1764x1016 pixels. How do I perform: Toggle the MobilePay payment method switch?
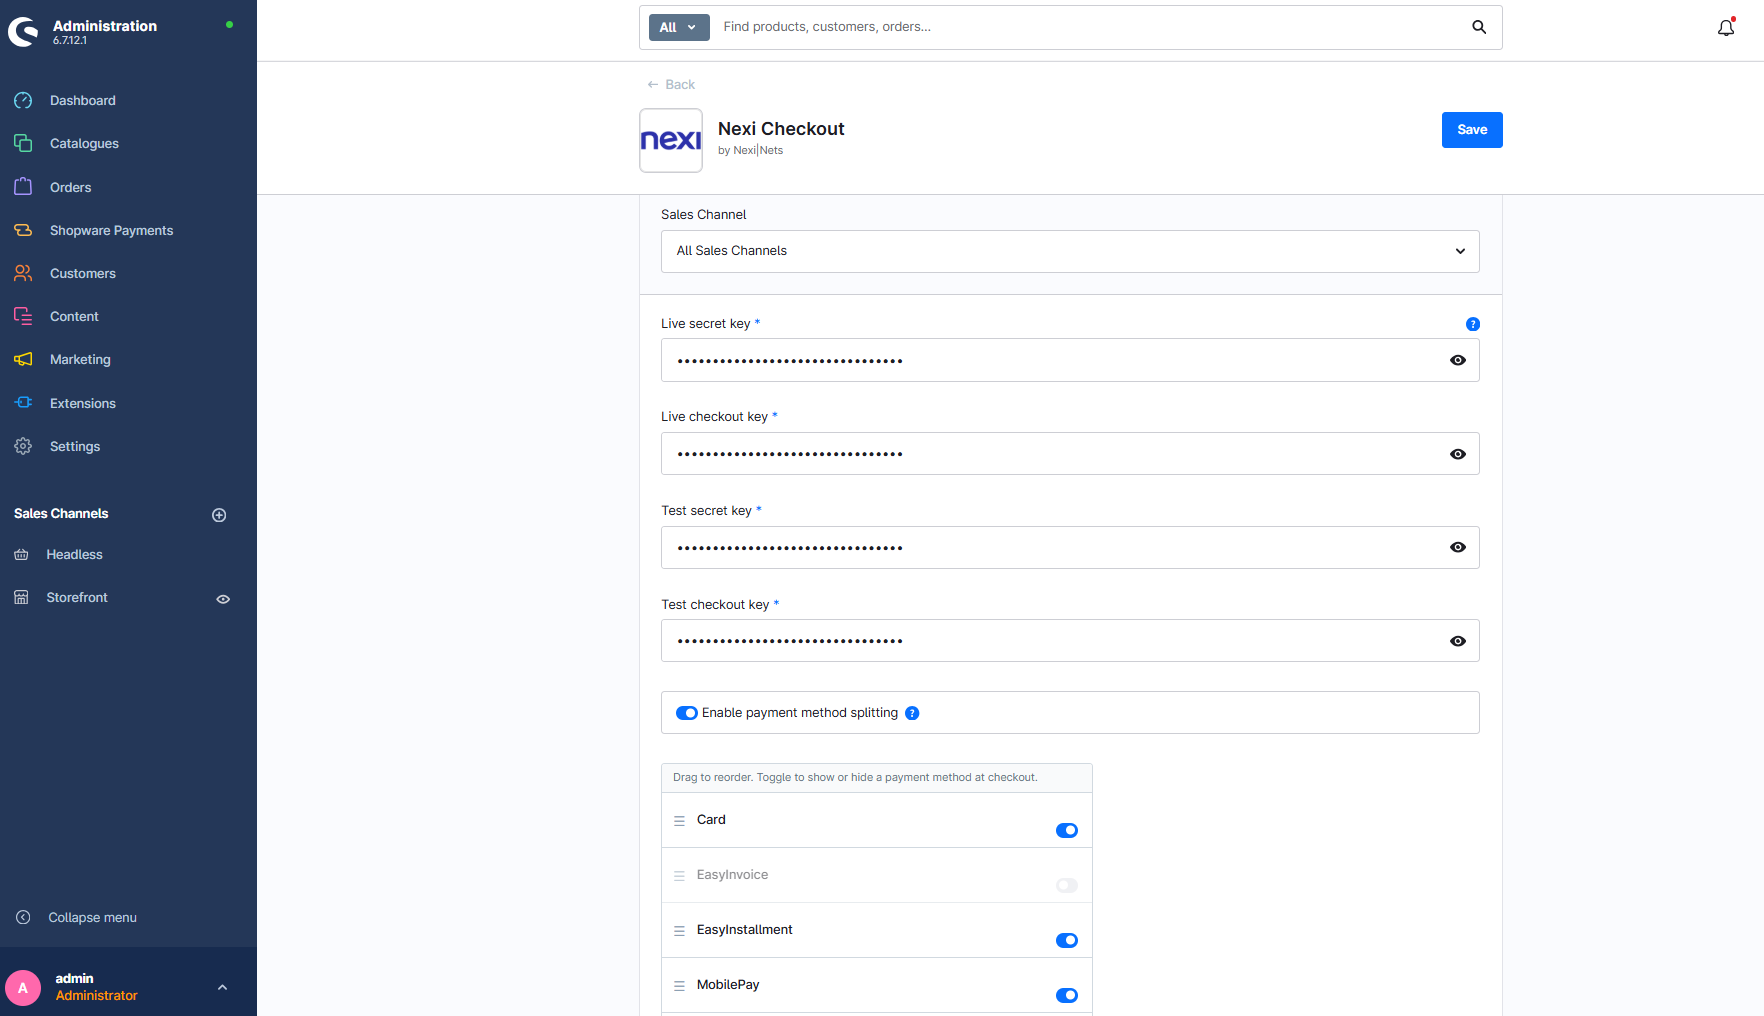[x=1067, y=995]
